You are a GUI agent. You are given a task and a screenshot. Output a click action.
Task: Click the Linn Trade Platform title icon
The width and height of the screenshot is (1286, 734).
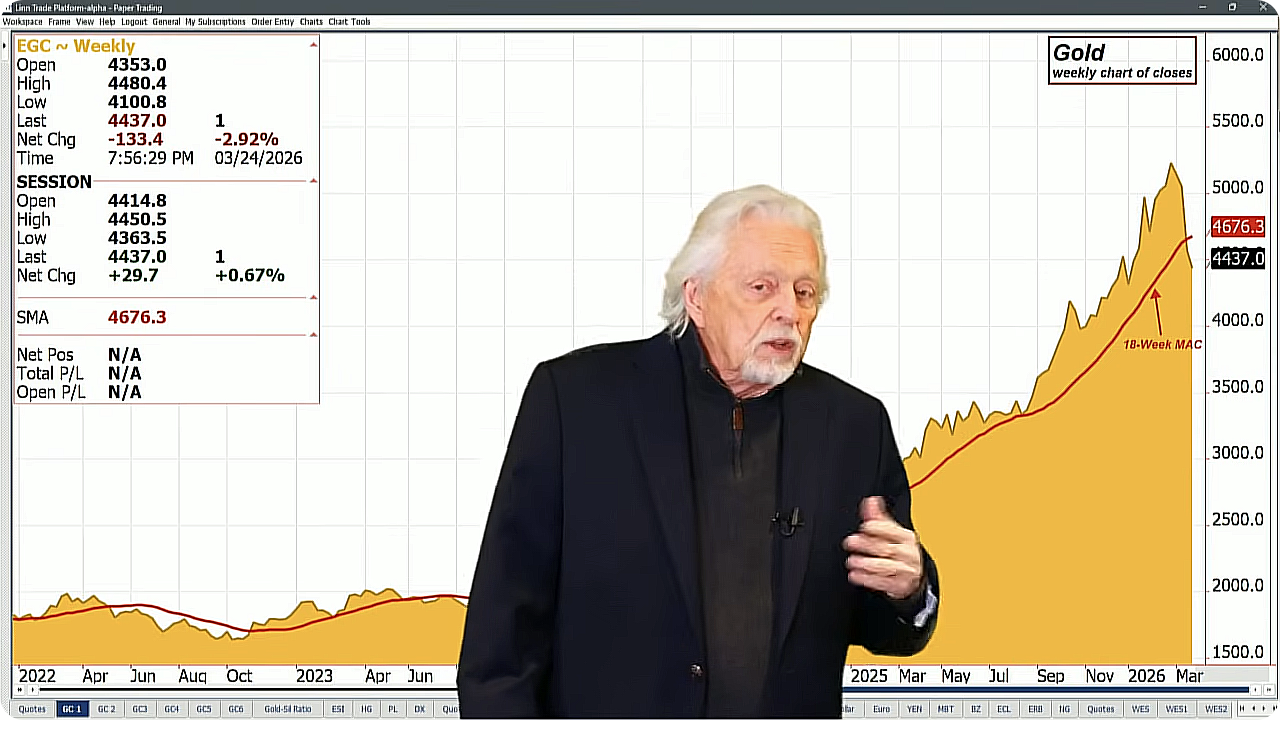[7, 7]
